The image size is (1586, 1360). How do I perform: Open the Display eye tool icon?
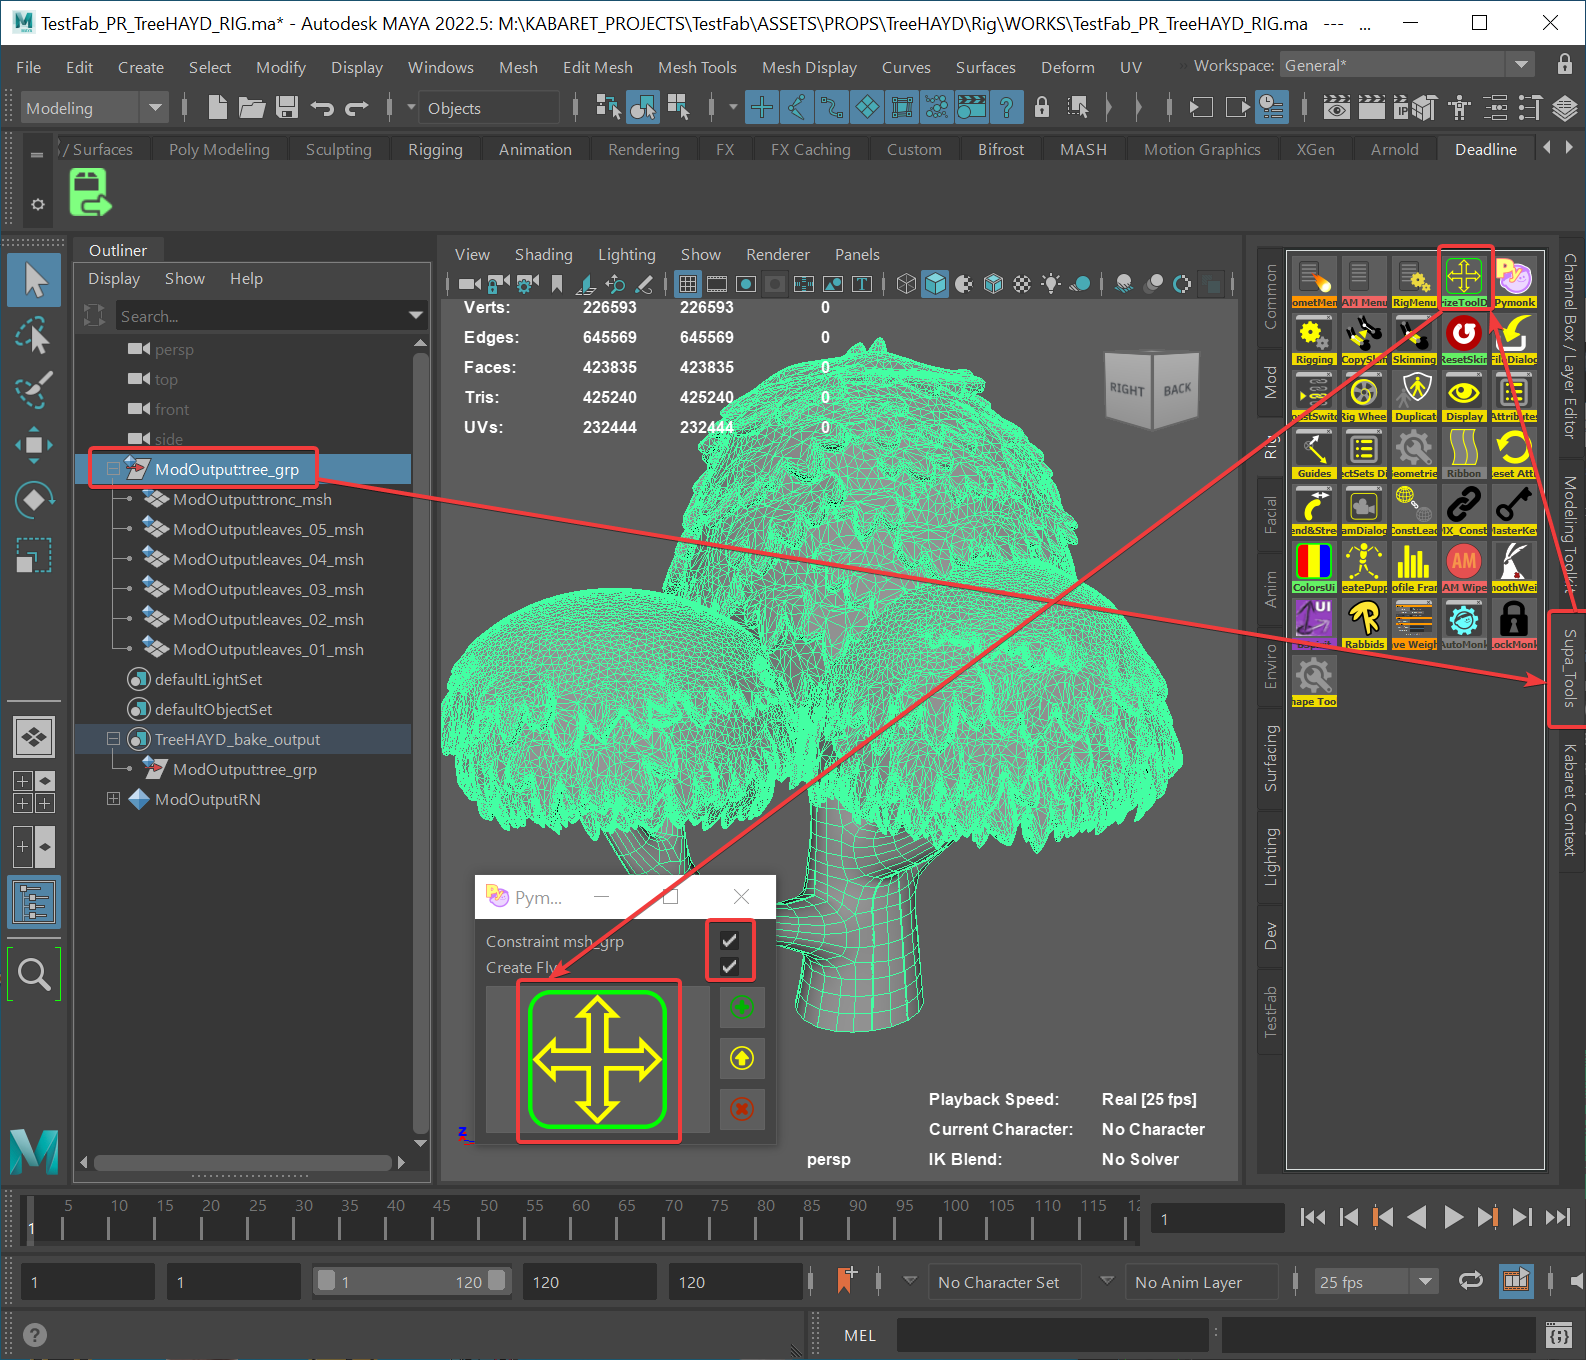1464,395
